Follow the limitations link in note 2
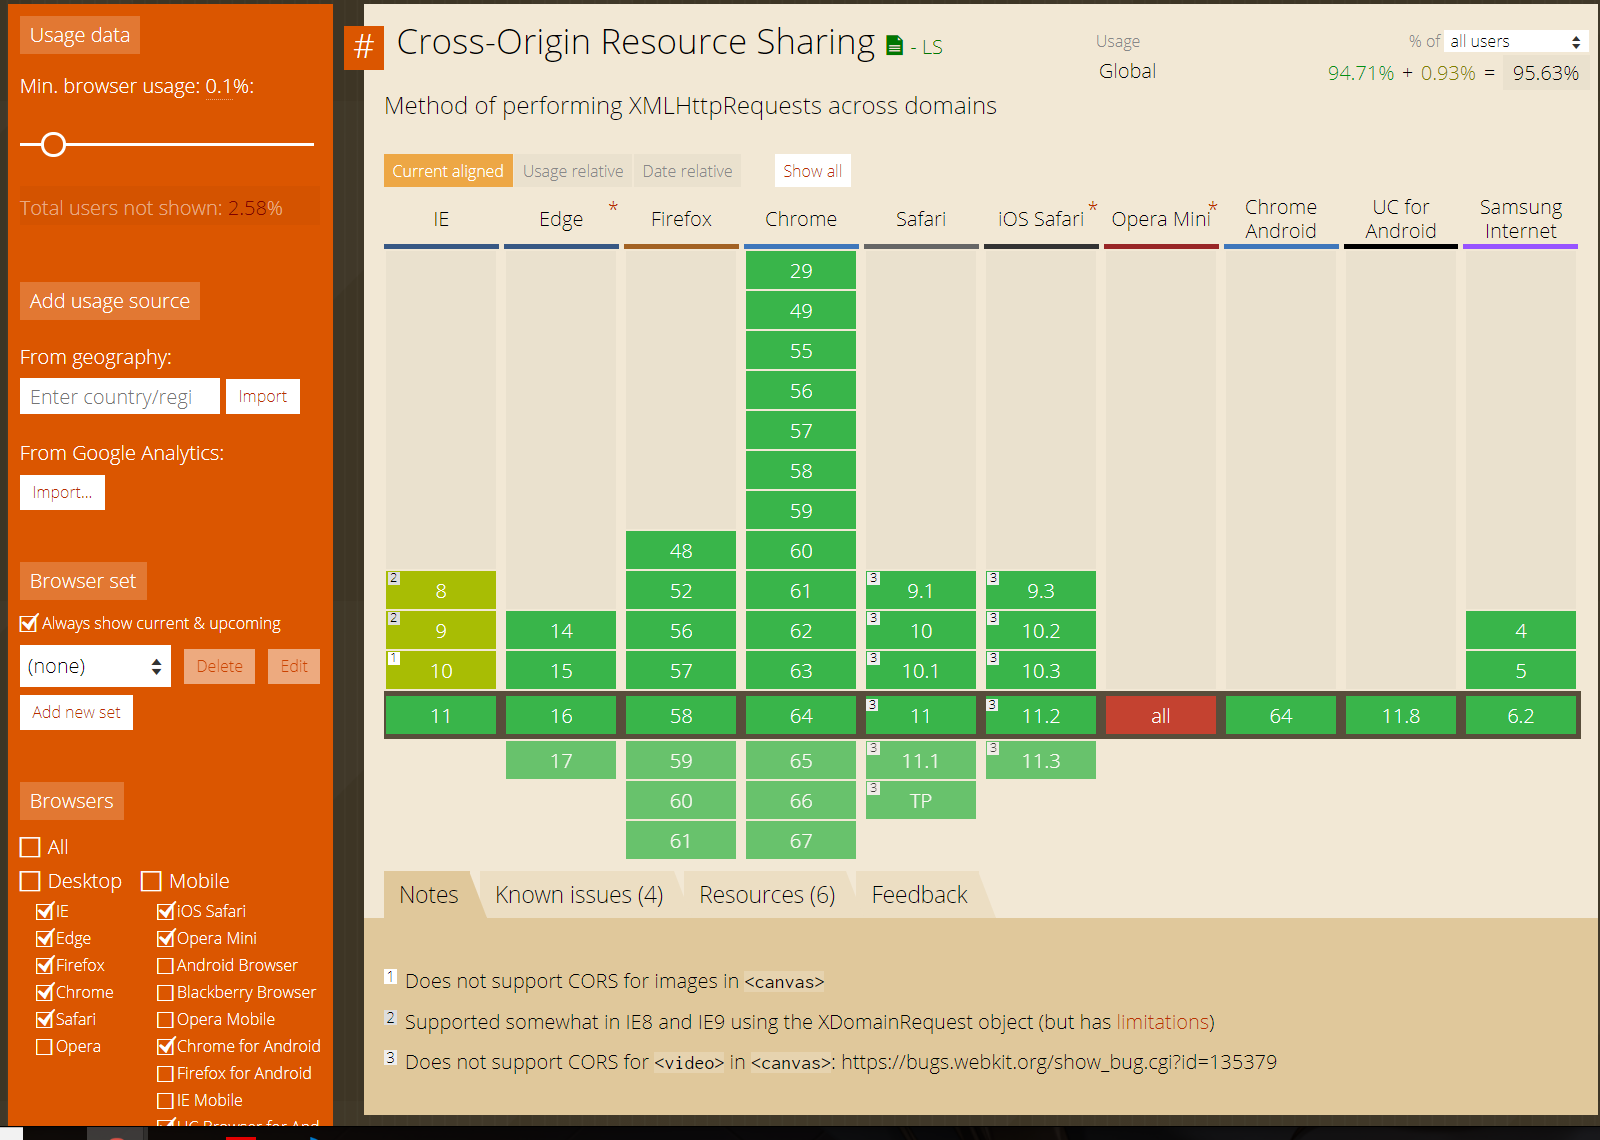 pos(1162,1022)
